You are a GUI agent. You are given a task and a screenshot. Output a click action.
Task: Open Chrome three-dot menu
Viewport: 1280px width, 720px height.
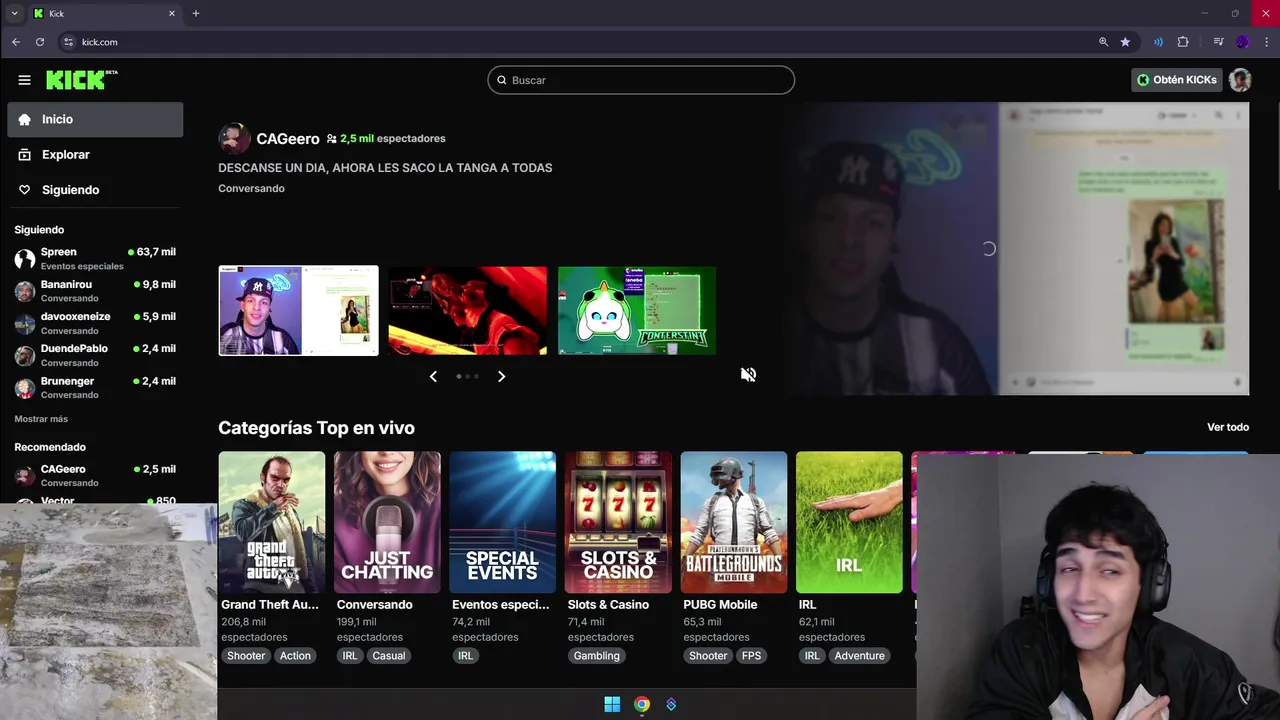click(x=1266, y=42)
